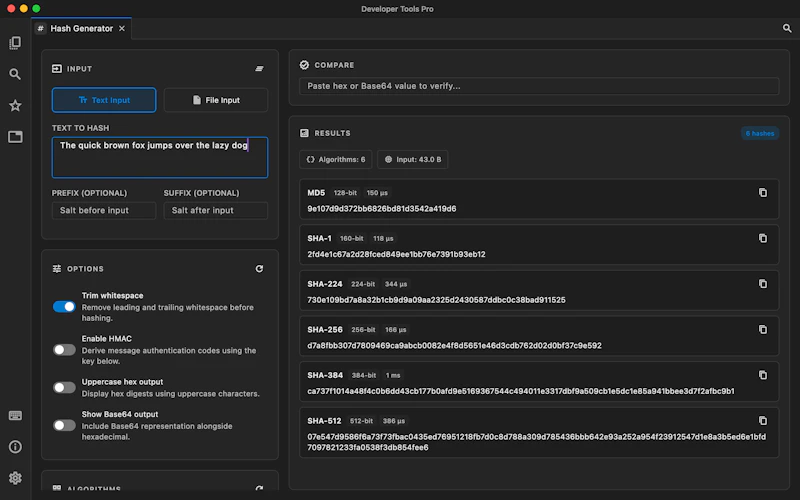Viewport: 800px width, 500px height.
Task: Click the SHA-384 hash string
Action: point(521,391)
